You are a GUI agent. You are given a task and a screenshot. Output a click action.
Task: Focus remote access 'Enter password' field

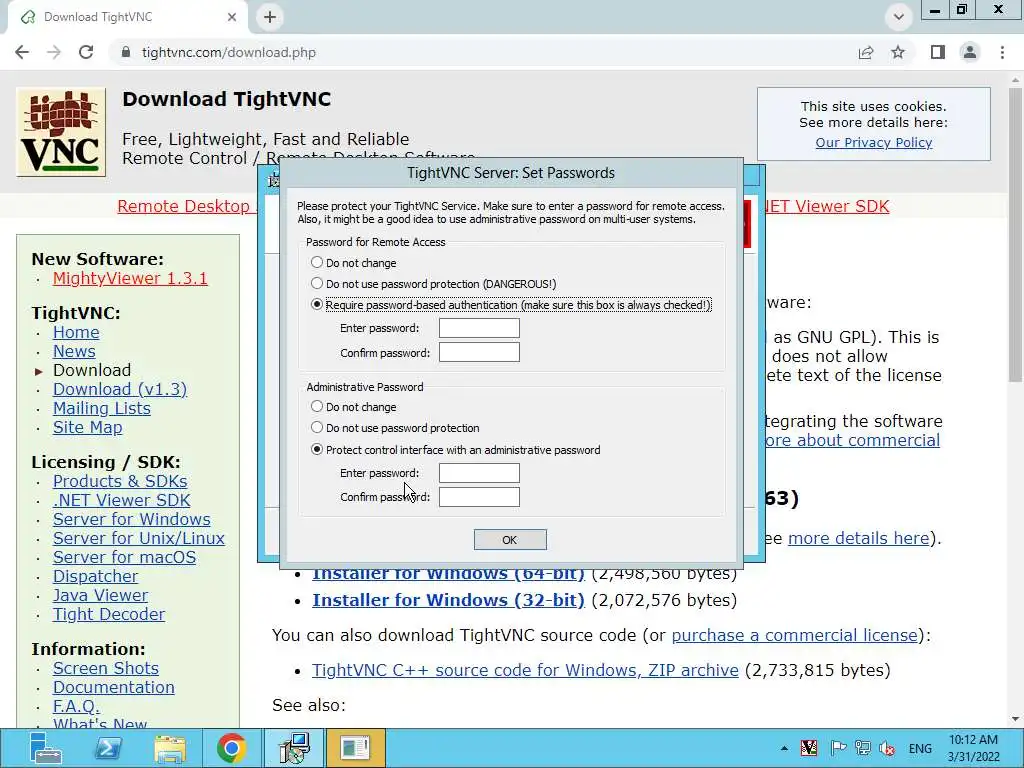[x=479, y=328]
